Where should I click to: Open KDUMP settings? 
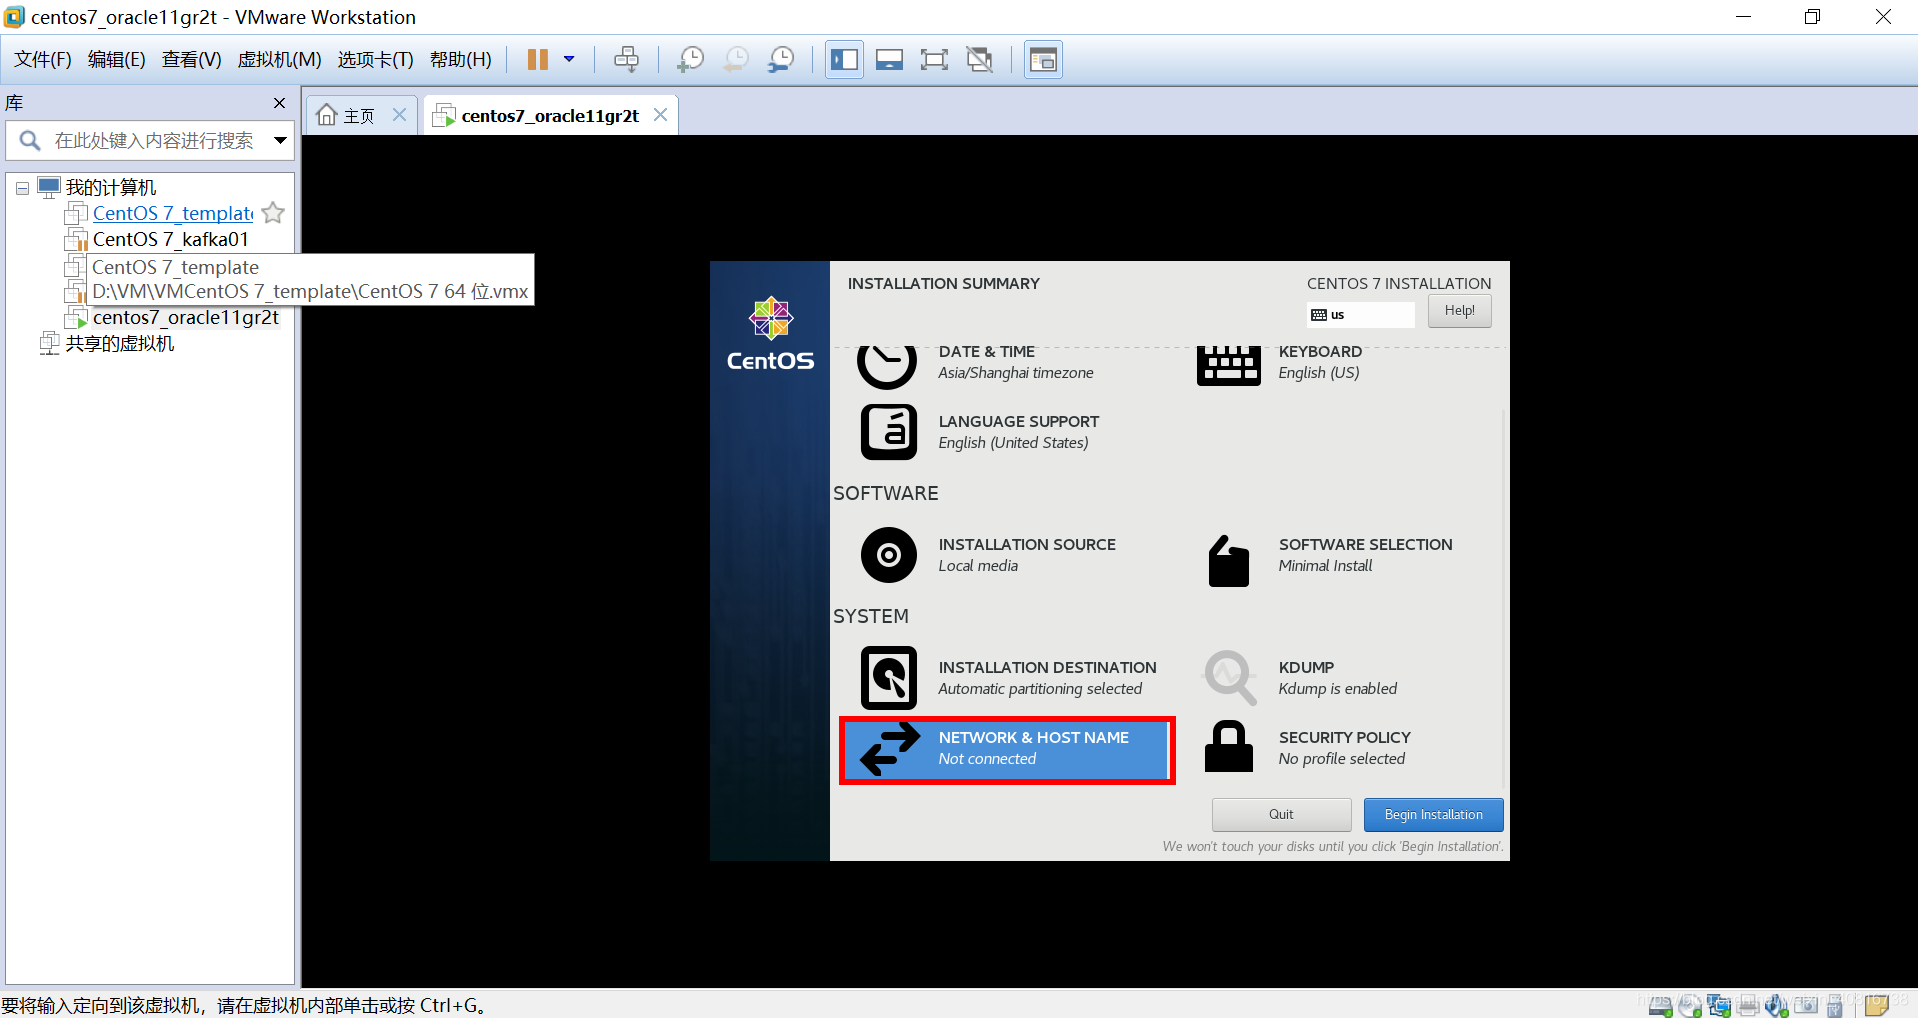tap(1301, 678)
